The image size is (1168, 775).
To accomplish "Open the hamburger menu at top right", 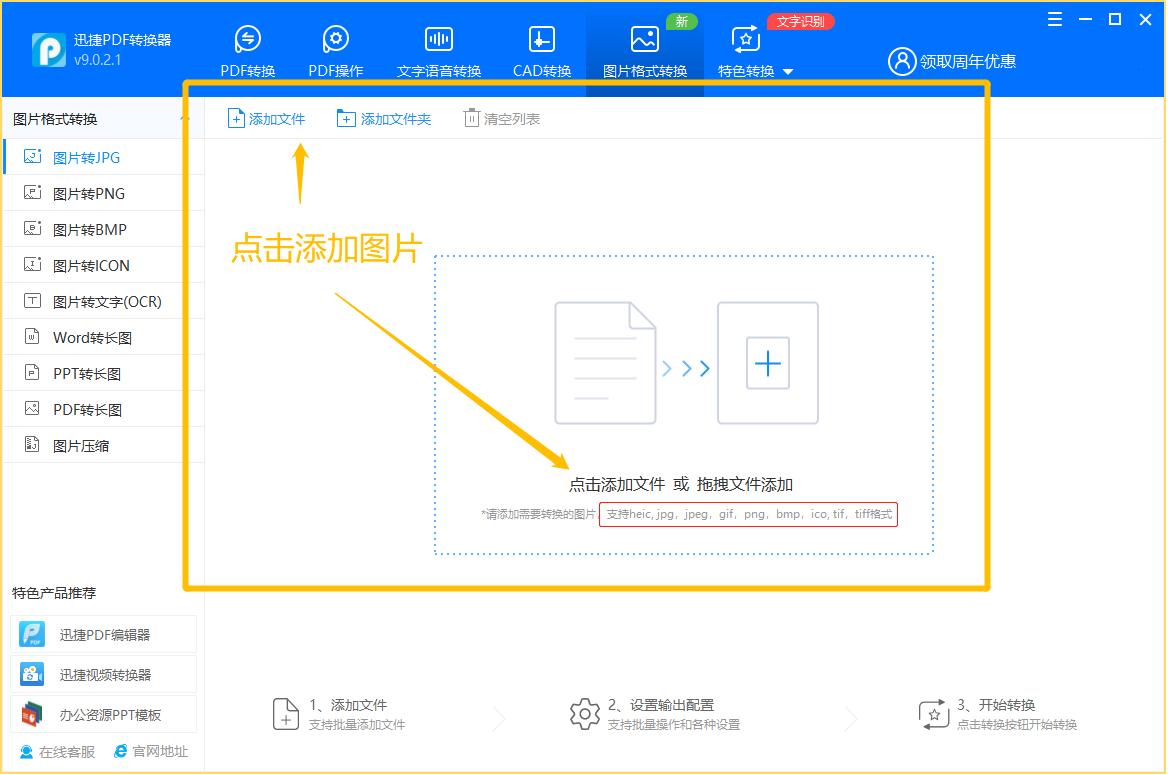I will coord(1054,19).
